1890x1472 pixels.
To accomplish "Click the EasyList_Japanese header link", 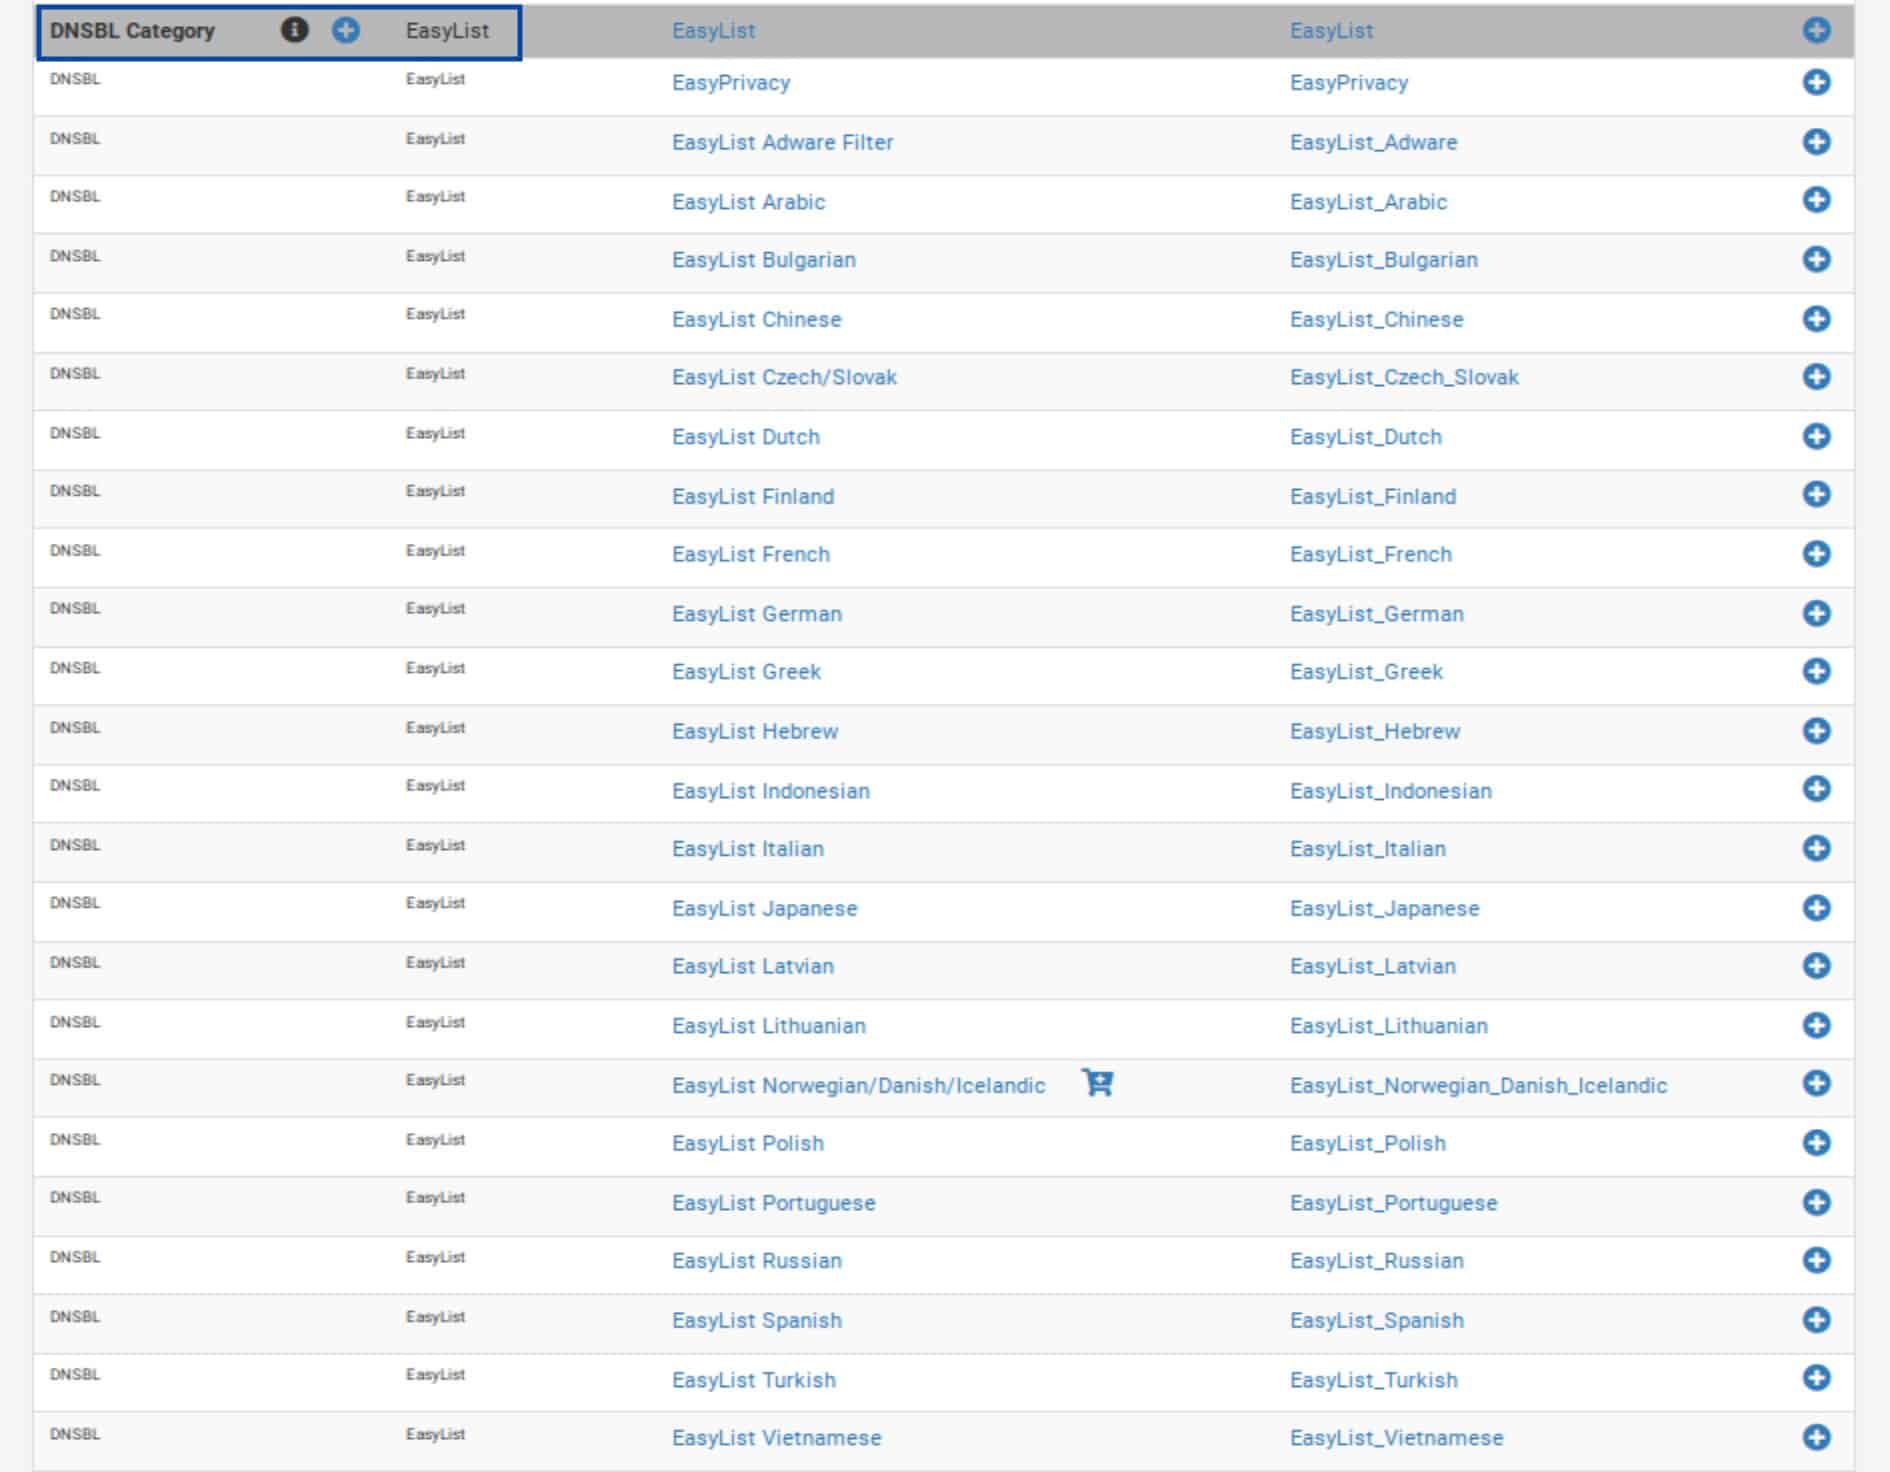I will click(x=1384, y=909).
